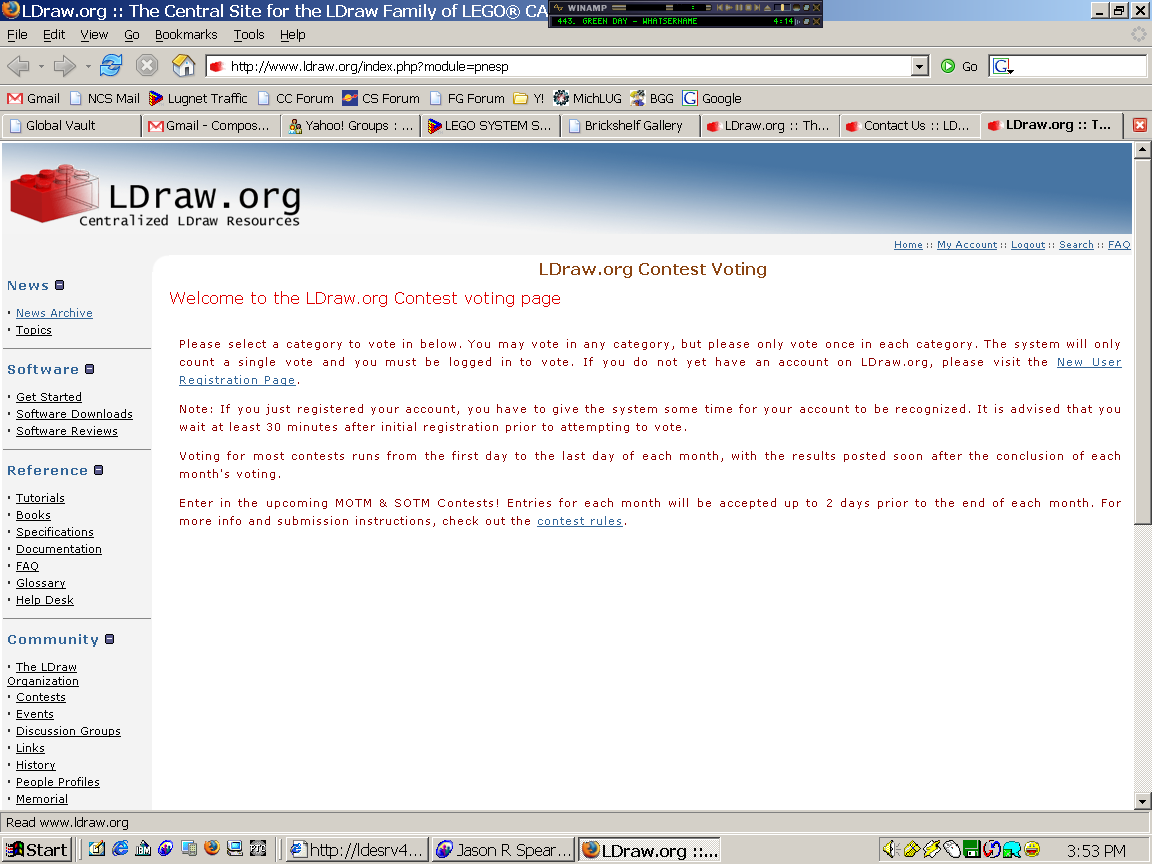
Task: Click the green Go button icon
Action: point(948,66)
